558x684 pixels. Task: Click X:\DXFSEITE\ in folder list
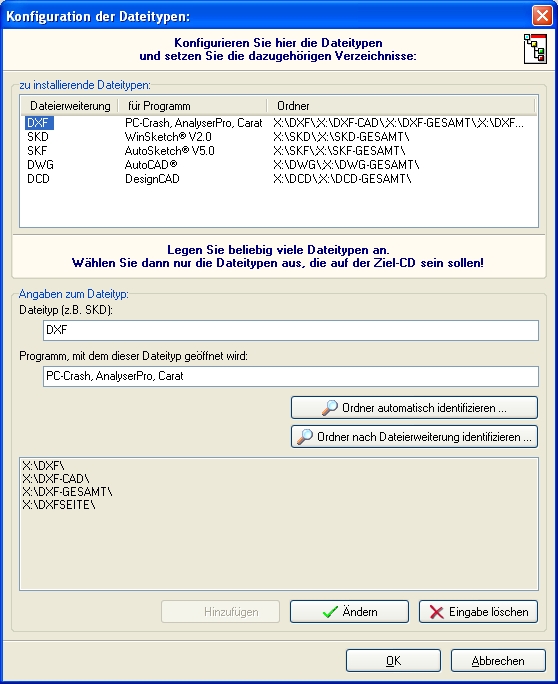coord(59,505)
